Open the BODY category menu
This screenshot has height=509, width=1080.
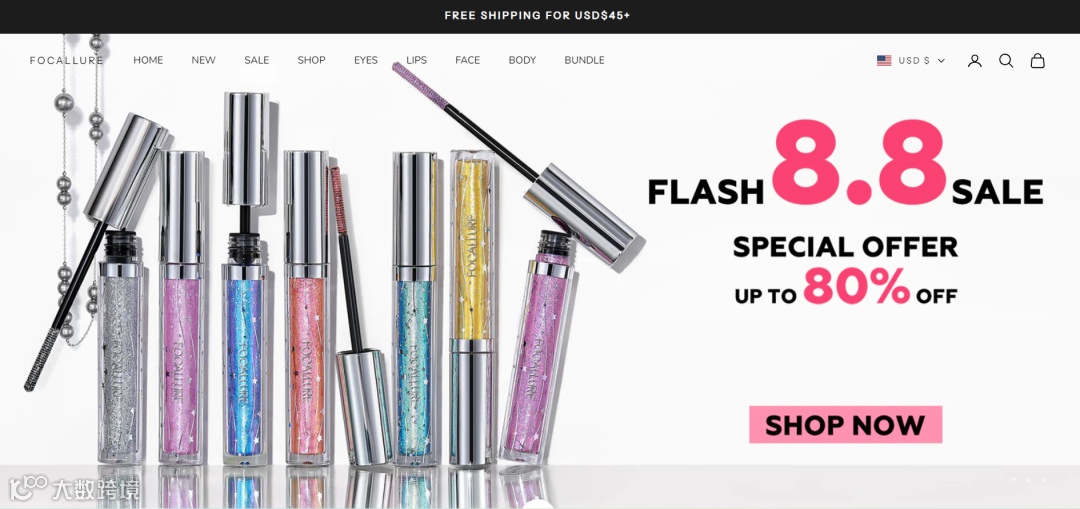522,61
